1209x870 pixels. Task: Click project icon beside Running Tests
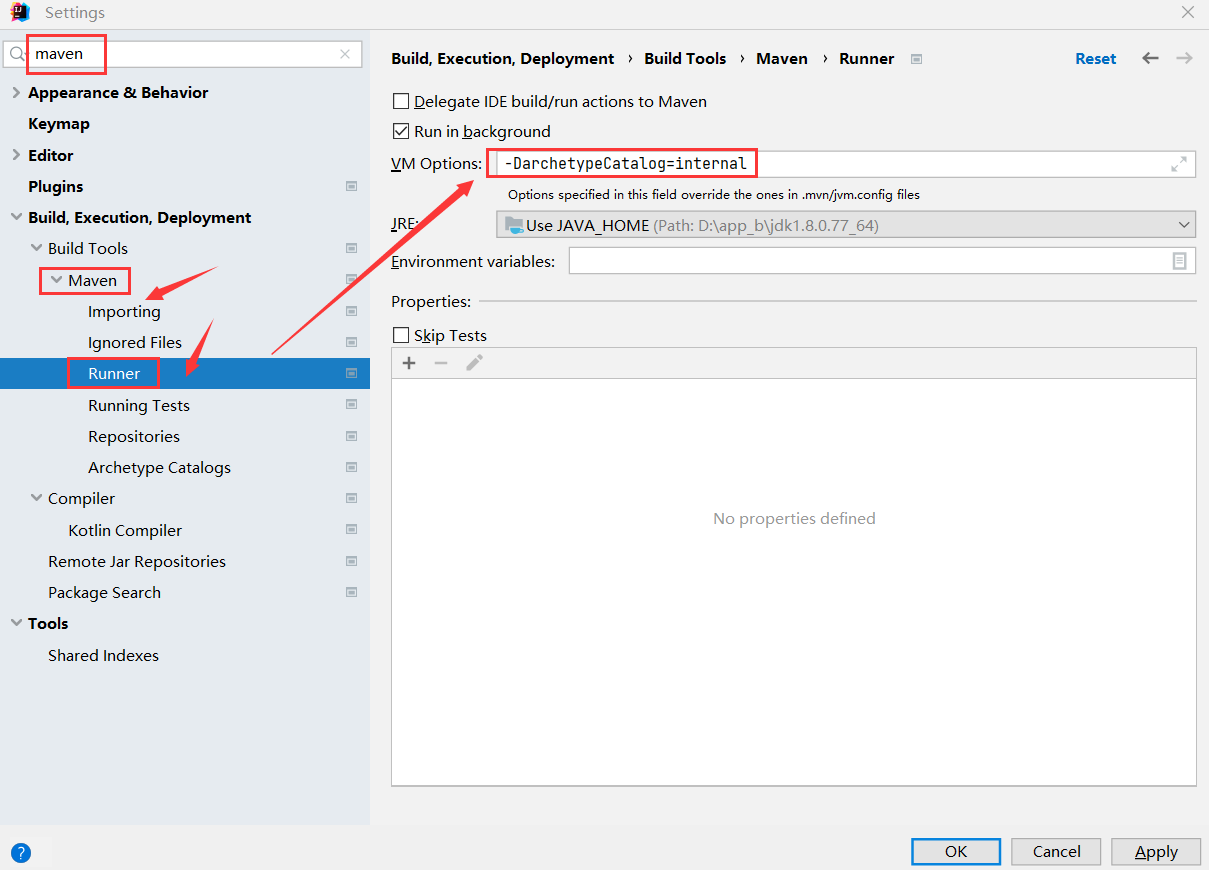point(351,405)
